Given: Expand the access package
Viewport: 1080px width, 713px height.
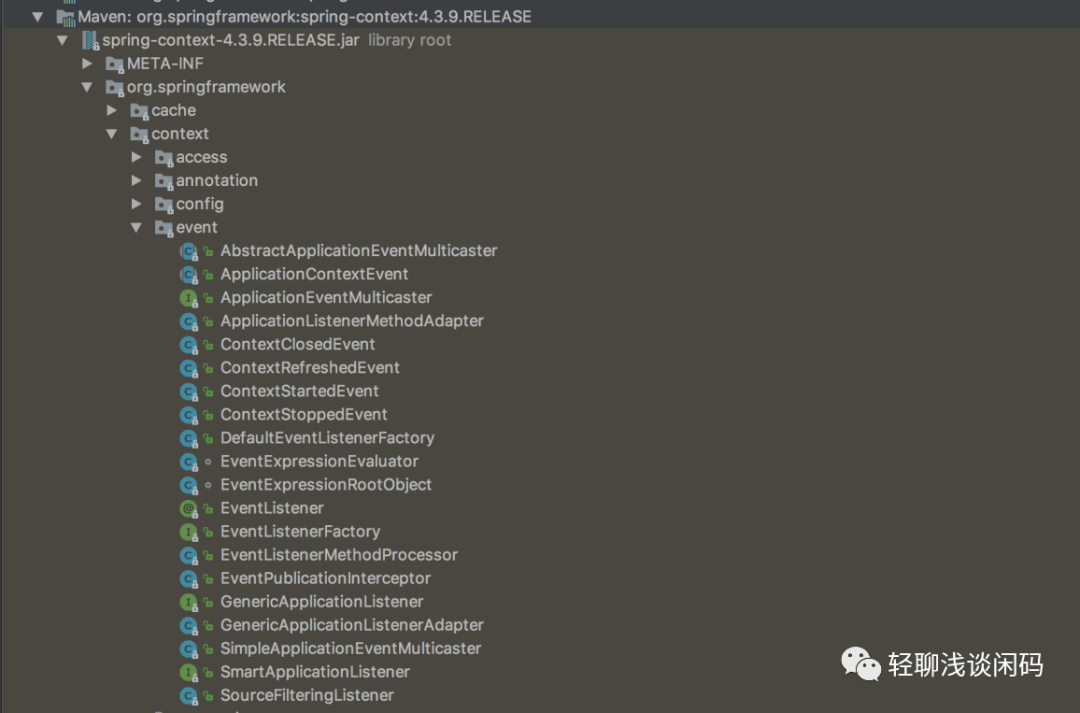Looking at the screenshot, I should tap(137, 157).
